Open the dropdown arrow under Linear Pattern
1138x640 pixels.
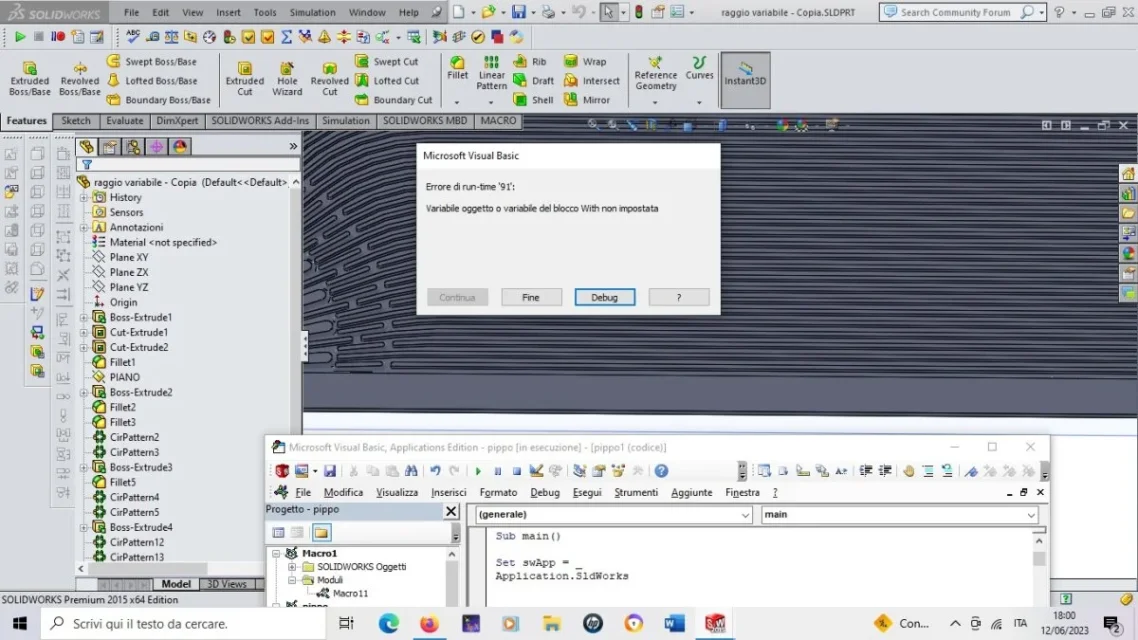(491, 102)
